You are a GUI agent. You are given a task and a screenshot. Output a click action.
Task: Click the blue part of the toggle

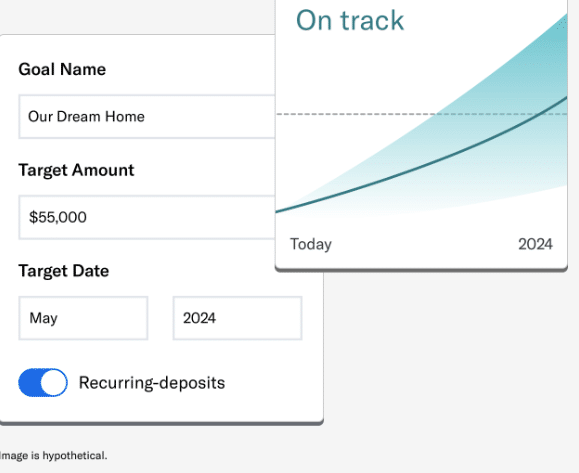[x=29, y=383]
